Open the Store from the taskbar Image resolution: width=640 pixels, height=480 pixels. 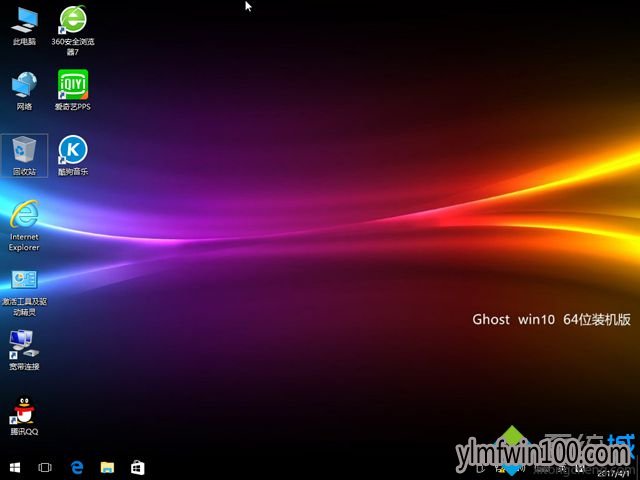pyautogui.click(x=138, y=467)
